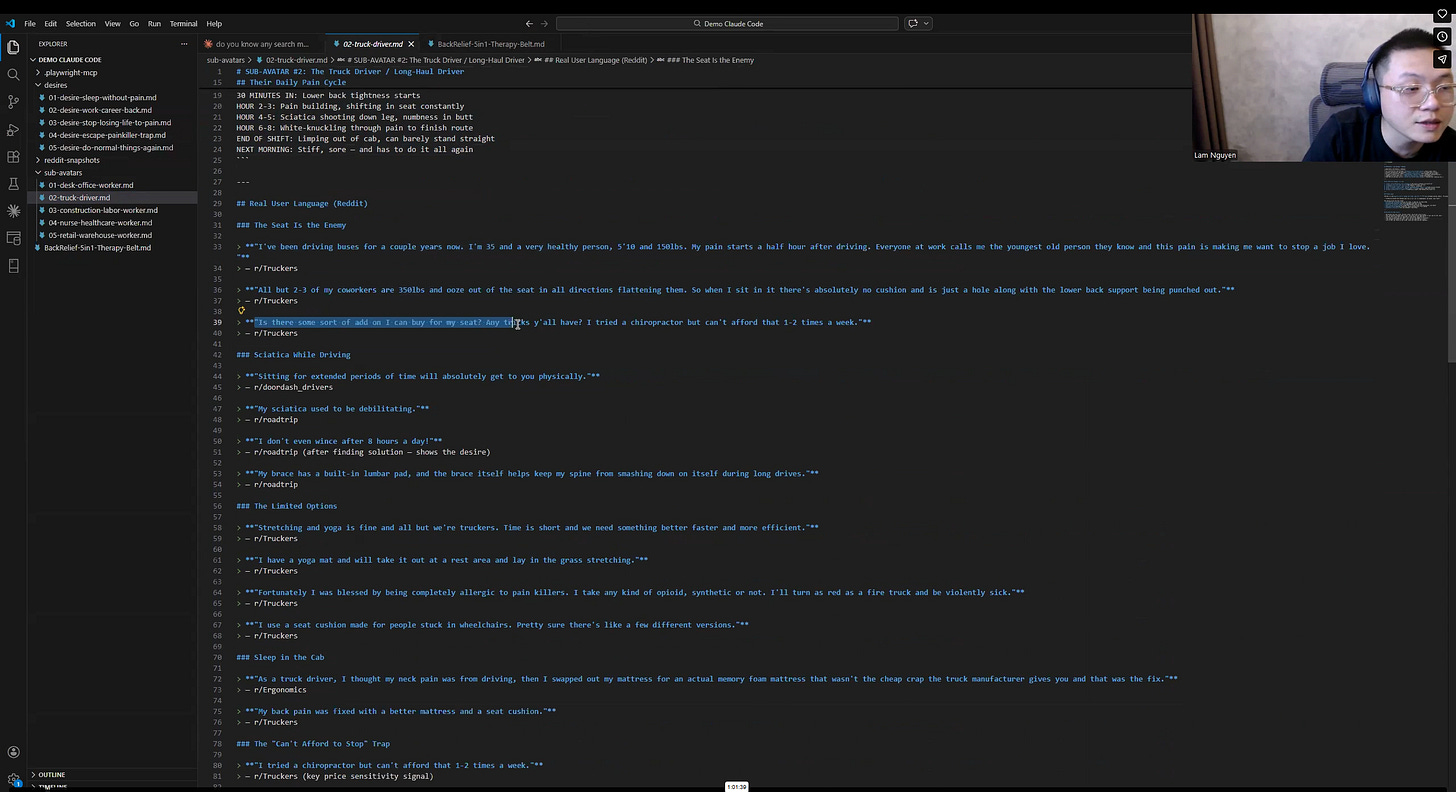Click the lightbulb code action on line 38
This screenshot has height=792, width=1456.
pyautogui.click(x=241, y=311)
